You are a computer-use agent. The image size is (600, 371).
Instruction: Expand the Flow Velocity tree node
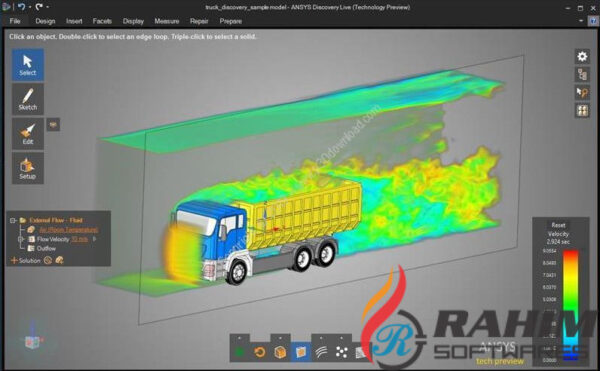coord(21,239)
